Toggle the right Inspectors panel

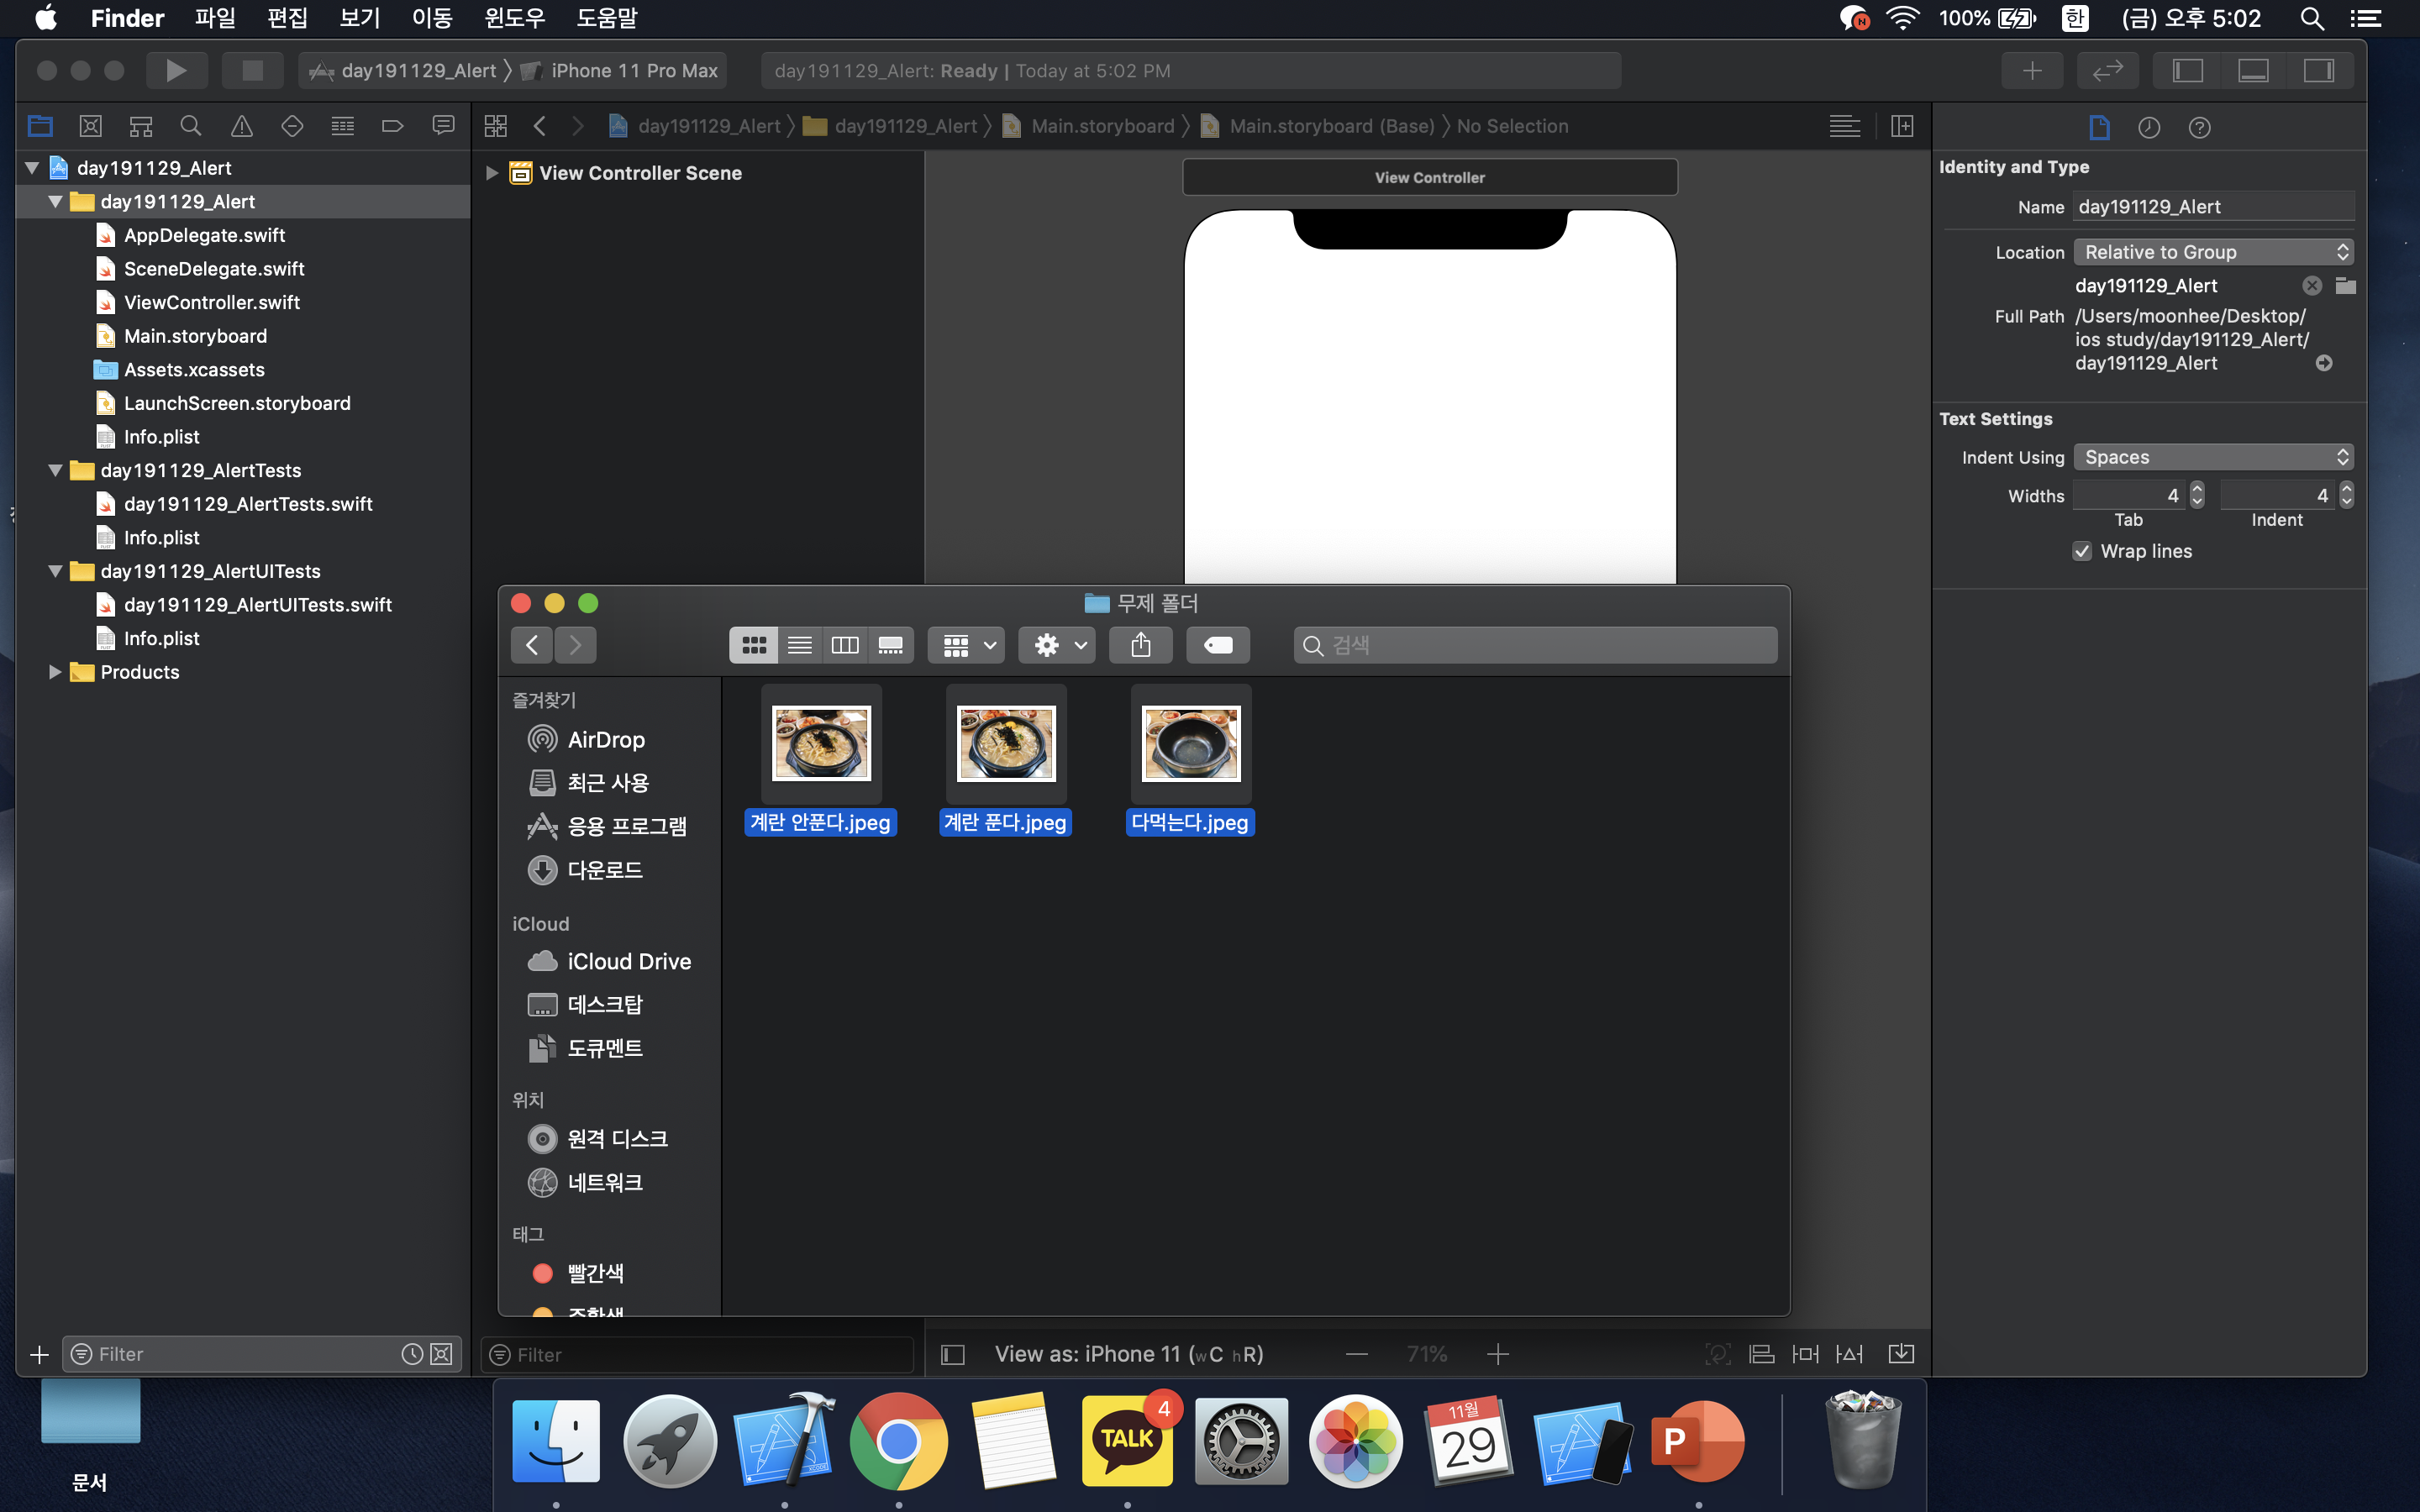[2318, 70]
